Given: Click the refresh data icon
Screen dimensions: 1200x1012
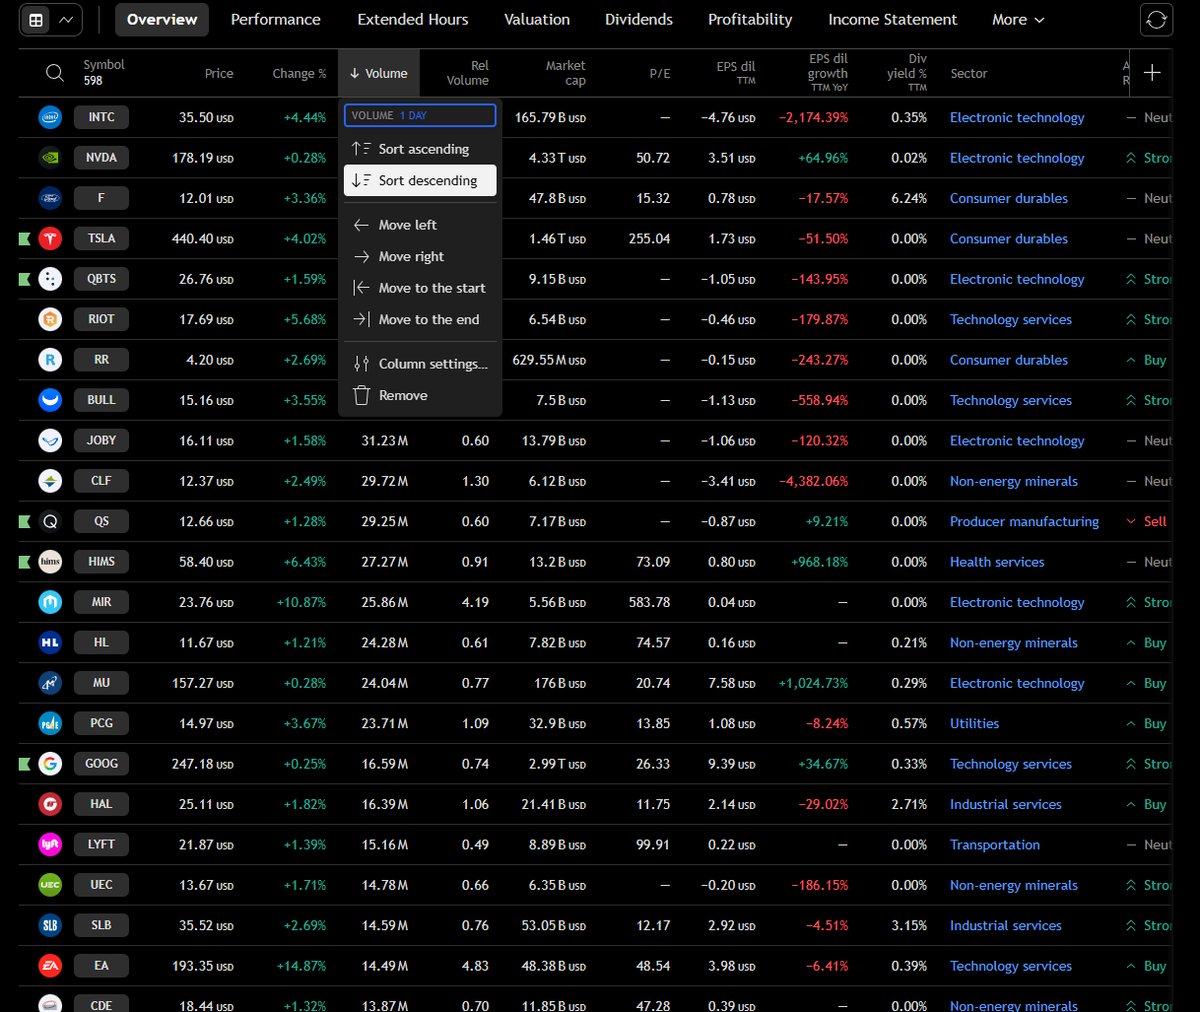Looking at the screenshot, I should pos(1156,20).
